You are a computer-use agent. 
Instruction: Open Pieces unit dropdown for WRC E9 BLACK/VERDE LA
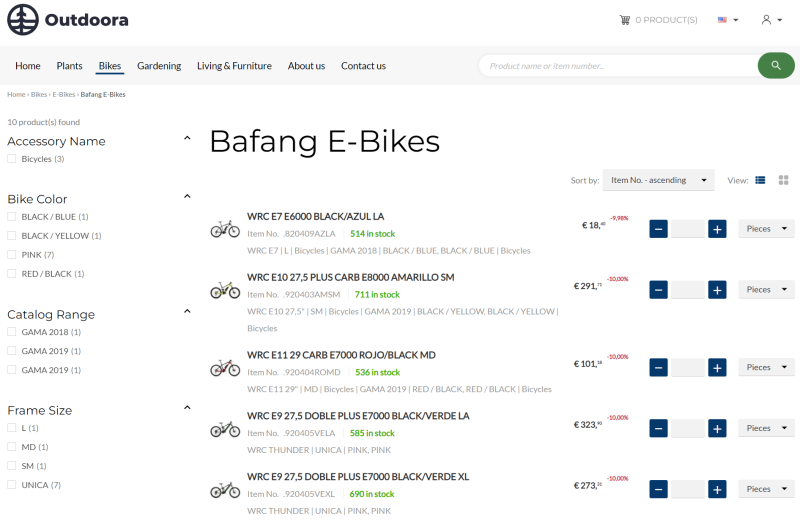(x=766, y=428)
